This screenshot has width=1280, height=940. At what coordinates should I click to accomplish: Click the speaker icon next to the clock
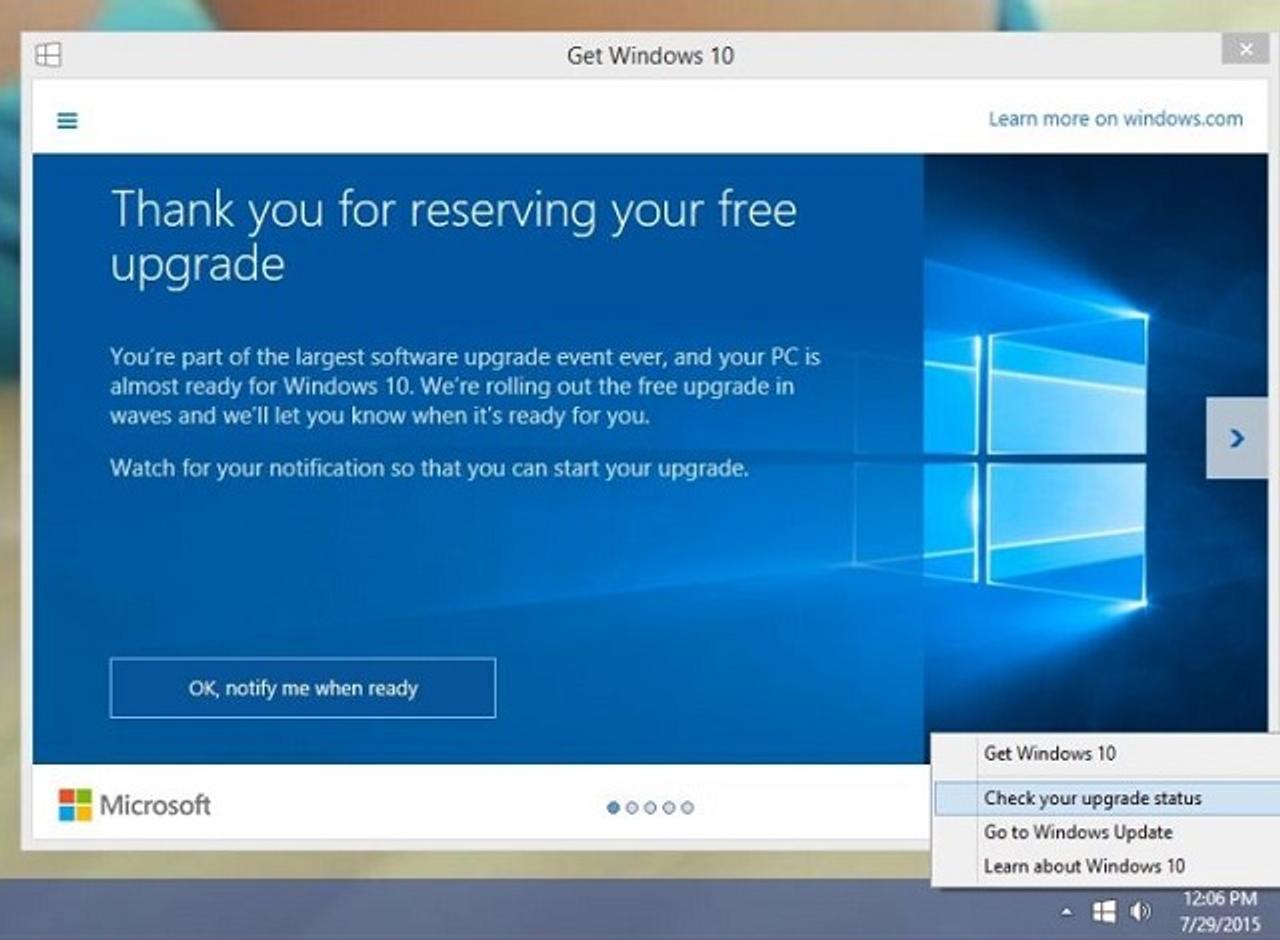tap(1140, 912)
